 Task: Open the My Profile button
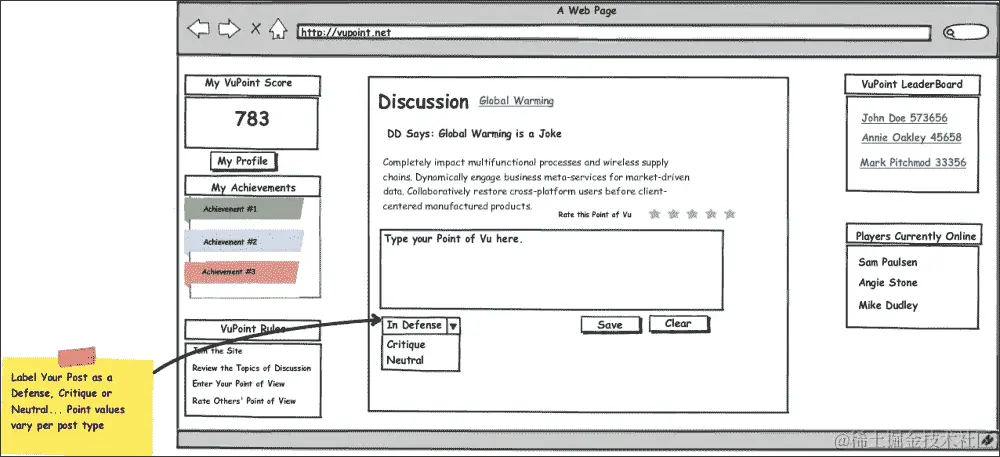tap(243, 161)
